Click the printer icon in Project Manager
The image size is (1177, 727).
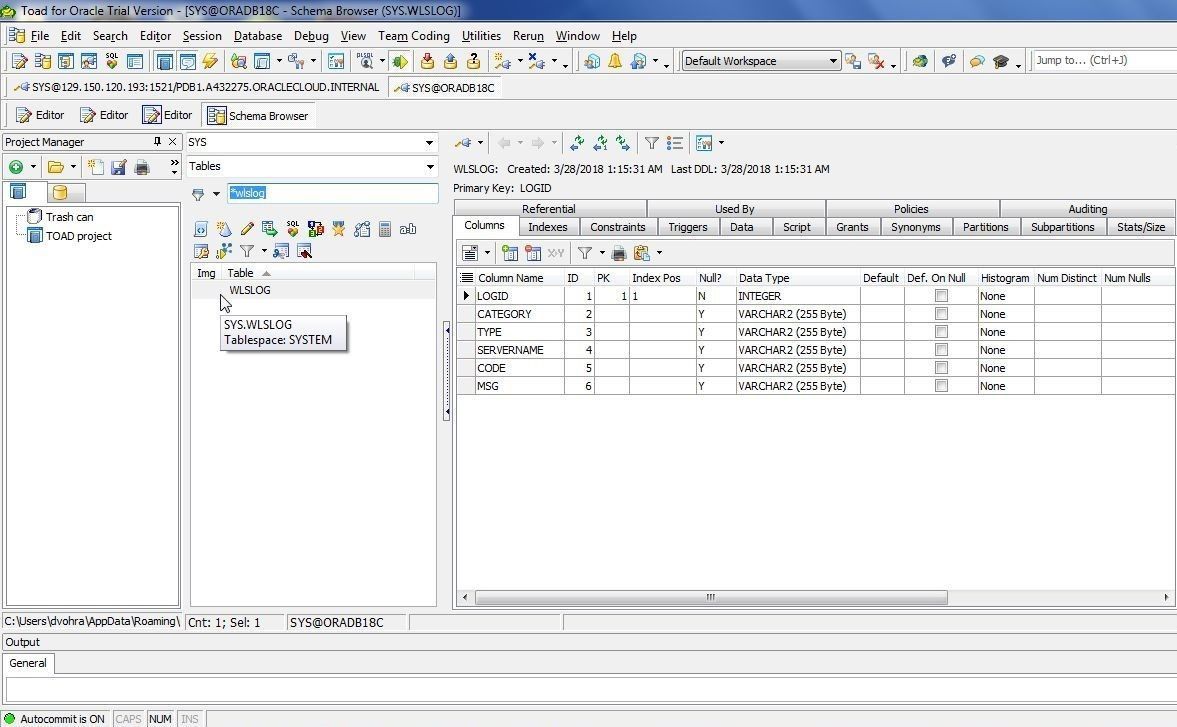tap(141, 167)
